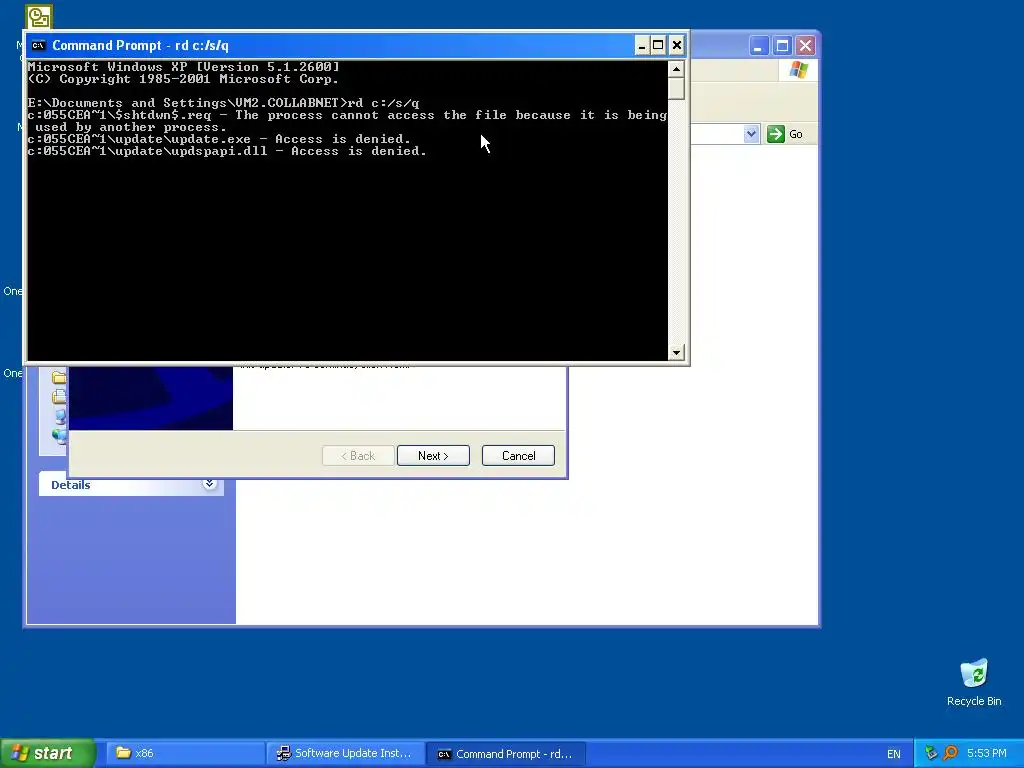Click the Go label in the Explorer address bar
Image resolution: width=1024 pixels, height=768 pixels.
point(795,134)
